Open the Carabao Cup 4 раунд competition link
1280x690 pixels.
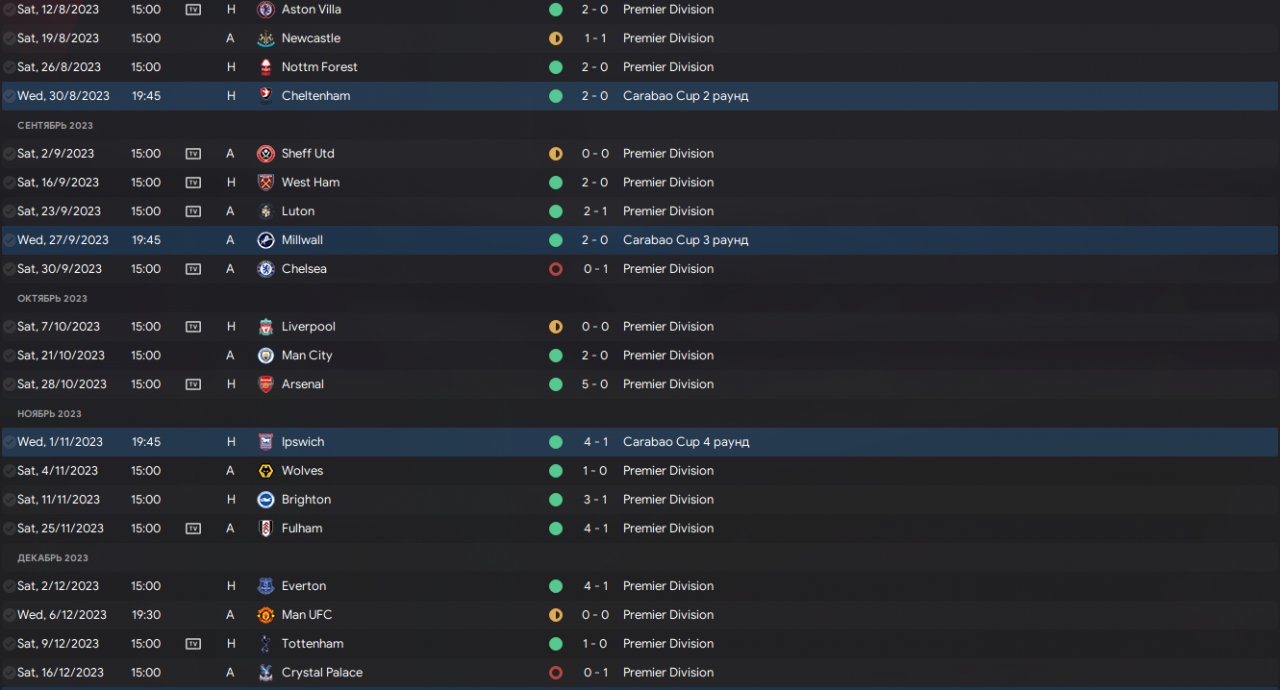pos(685,442)
